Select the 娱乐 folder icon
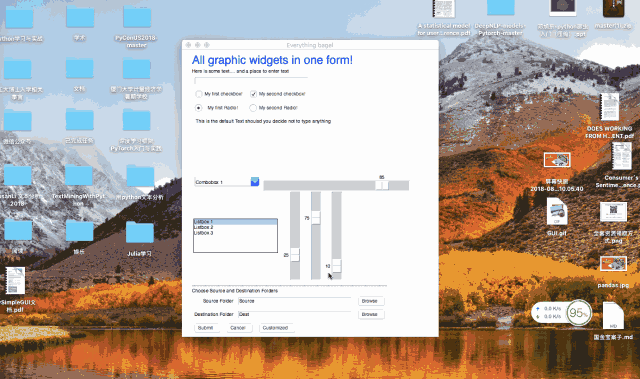640x379 pixels. (79, 231)
